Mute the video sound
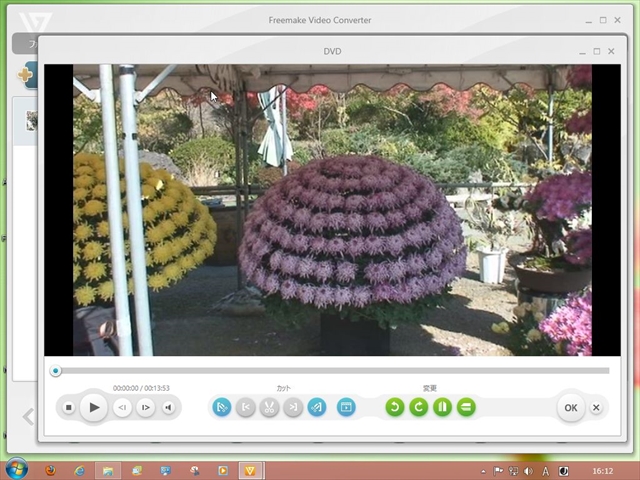The height and width of the screenshot is (480, 640). (168, 407)
